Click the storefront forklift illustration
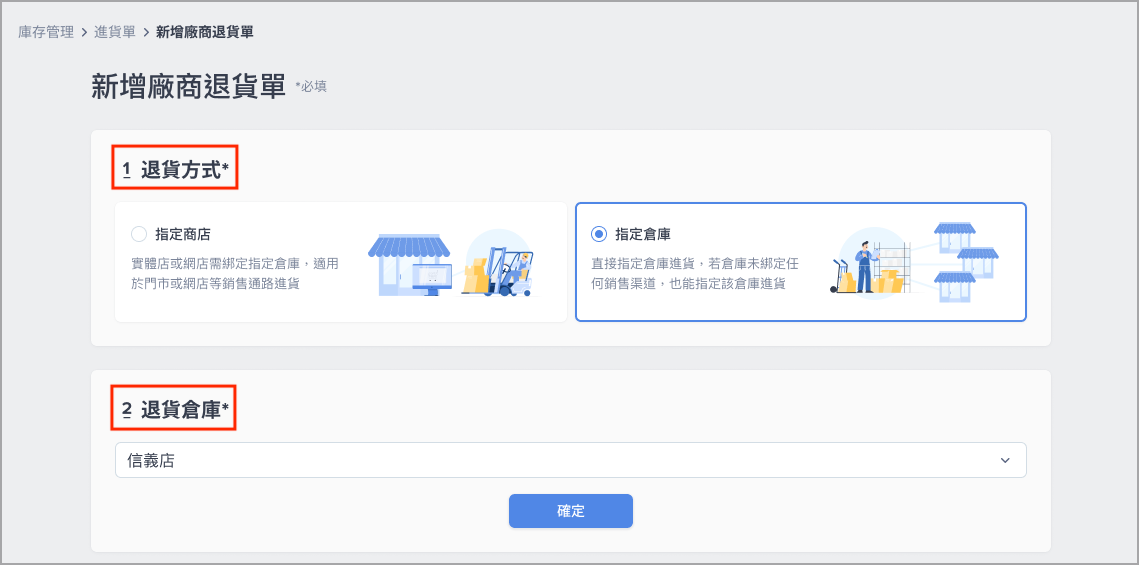 coord(452,262)
